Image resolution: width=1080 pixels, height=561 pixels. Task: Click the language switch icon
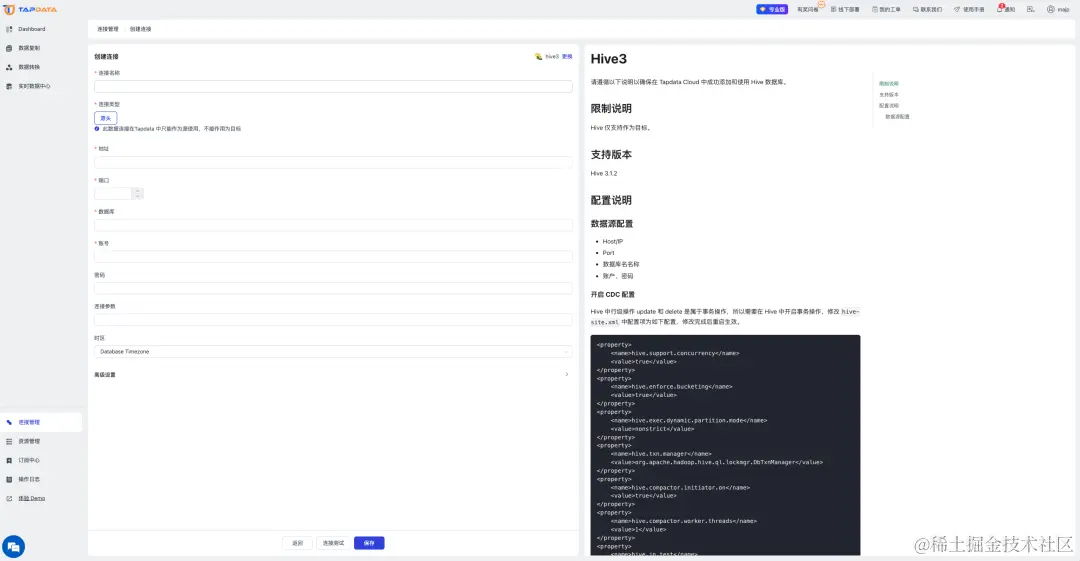[x=1030, y=10]
